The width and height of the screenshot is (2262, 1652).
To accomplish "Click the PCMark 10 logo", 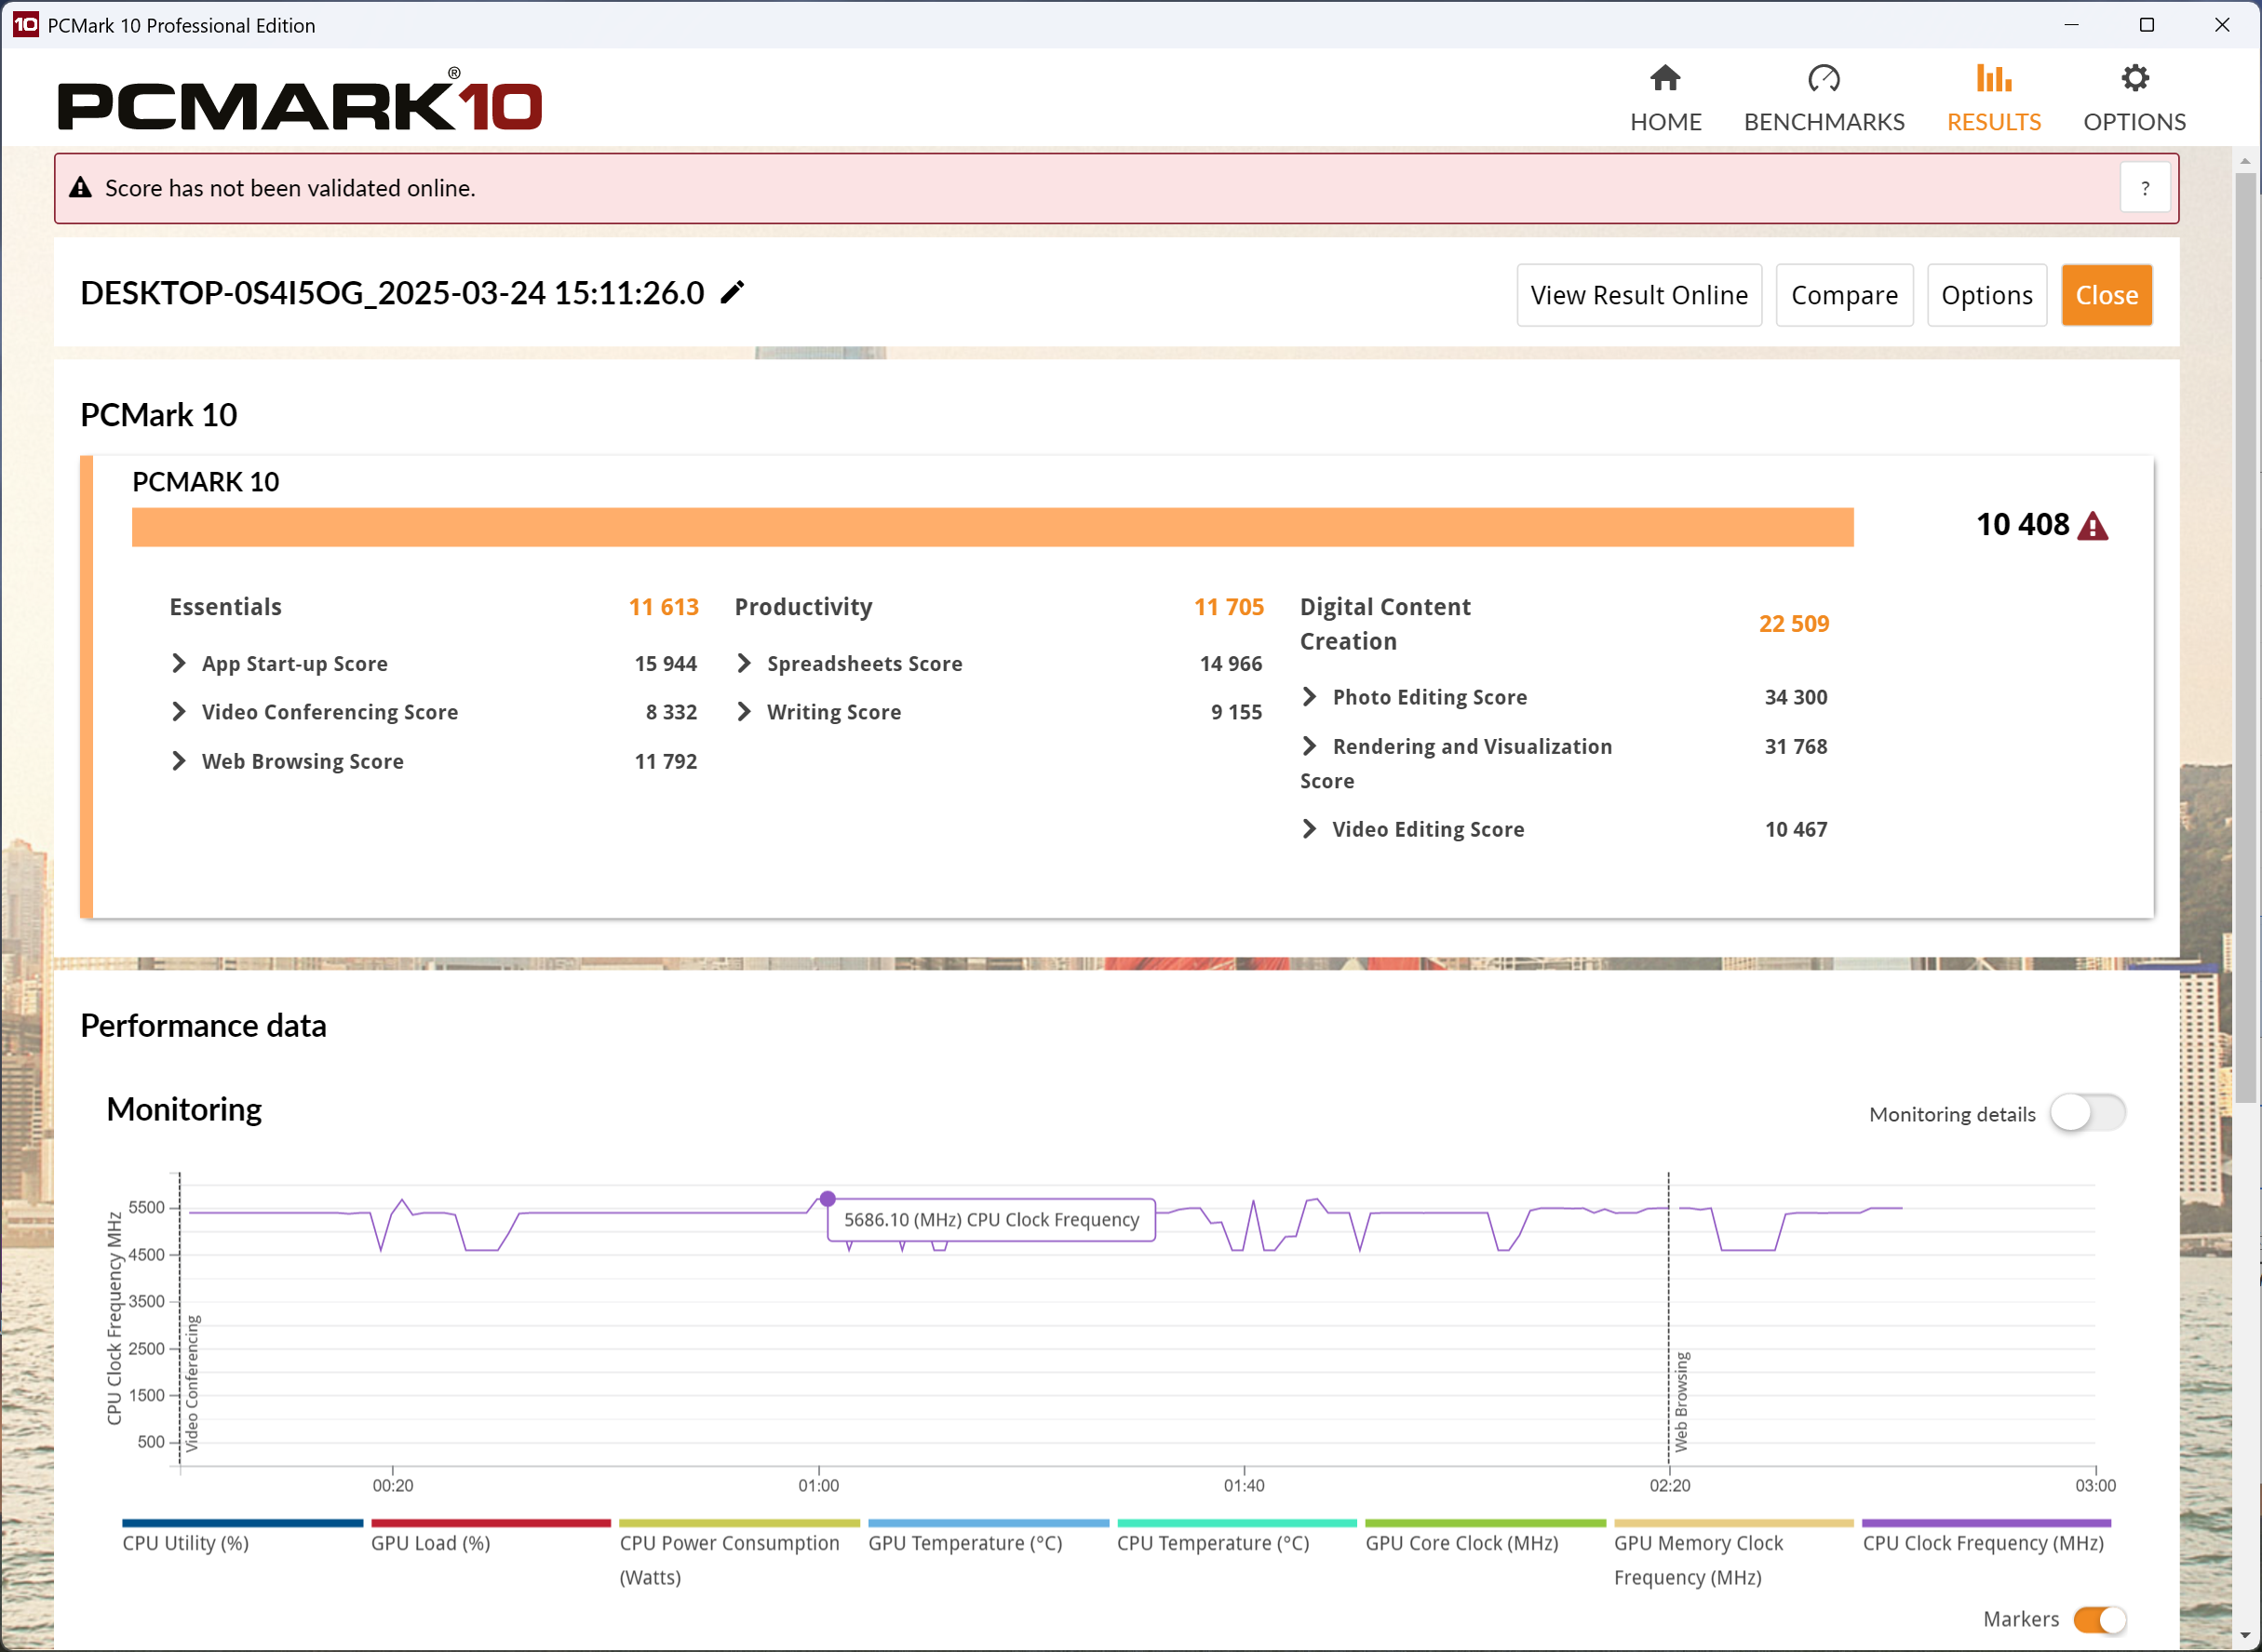I will click(x=300, y=101).
